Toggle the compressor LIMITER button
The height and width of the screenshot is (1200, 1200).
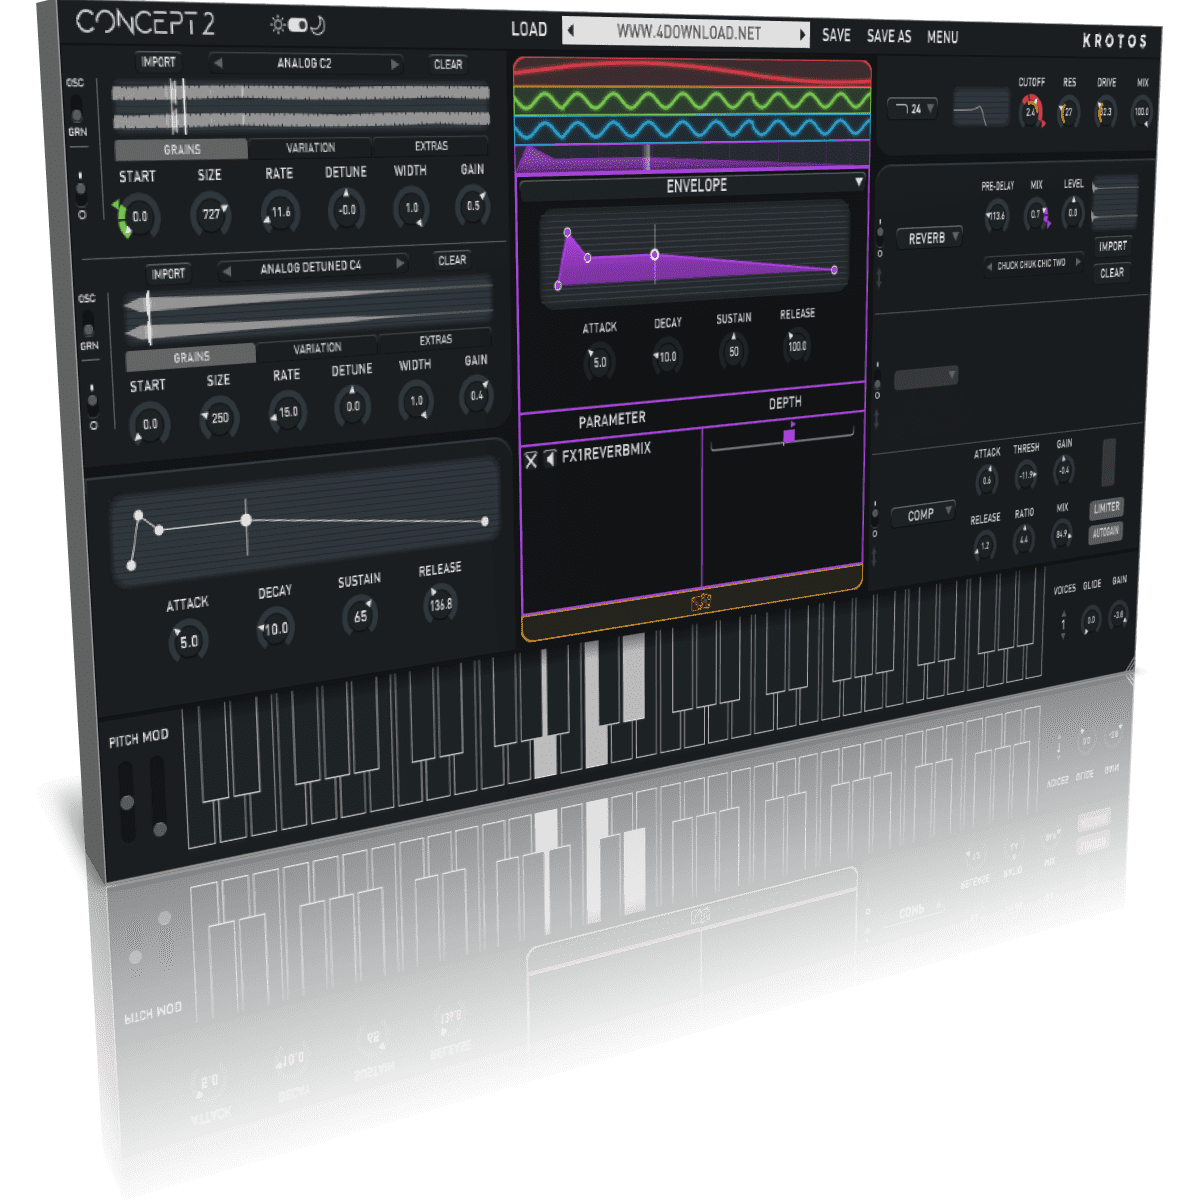1107,508
